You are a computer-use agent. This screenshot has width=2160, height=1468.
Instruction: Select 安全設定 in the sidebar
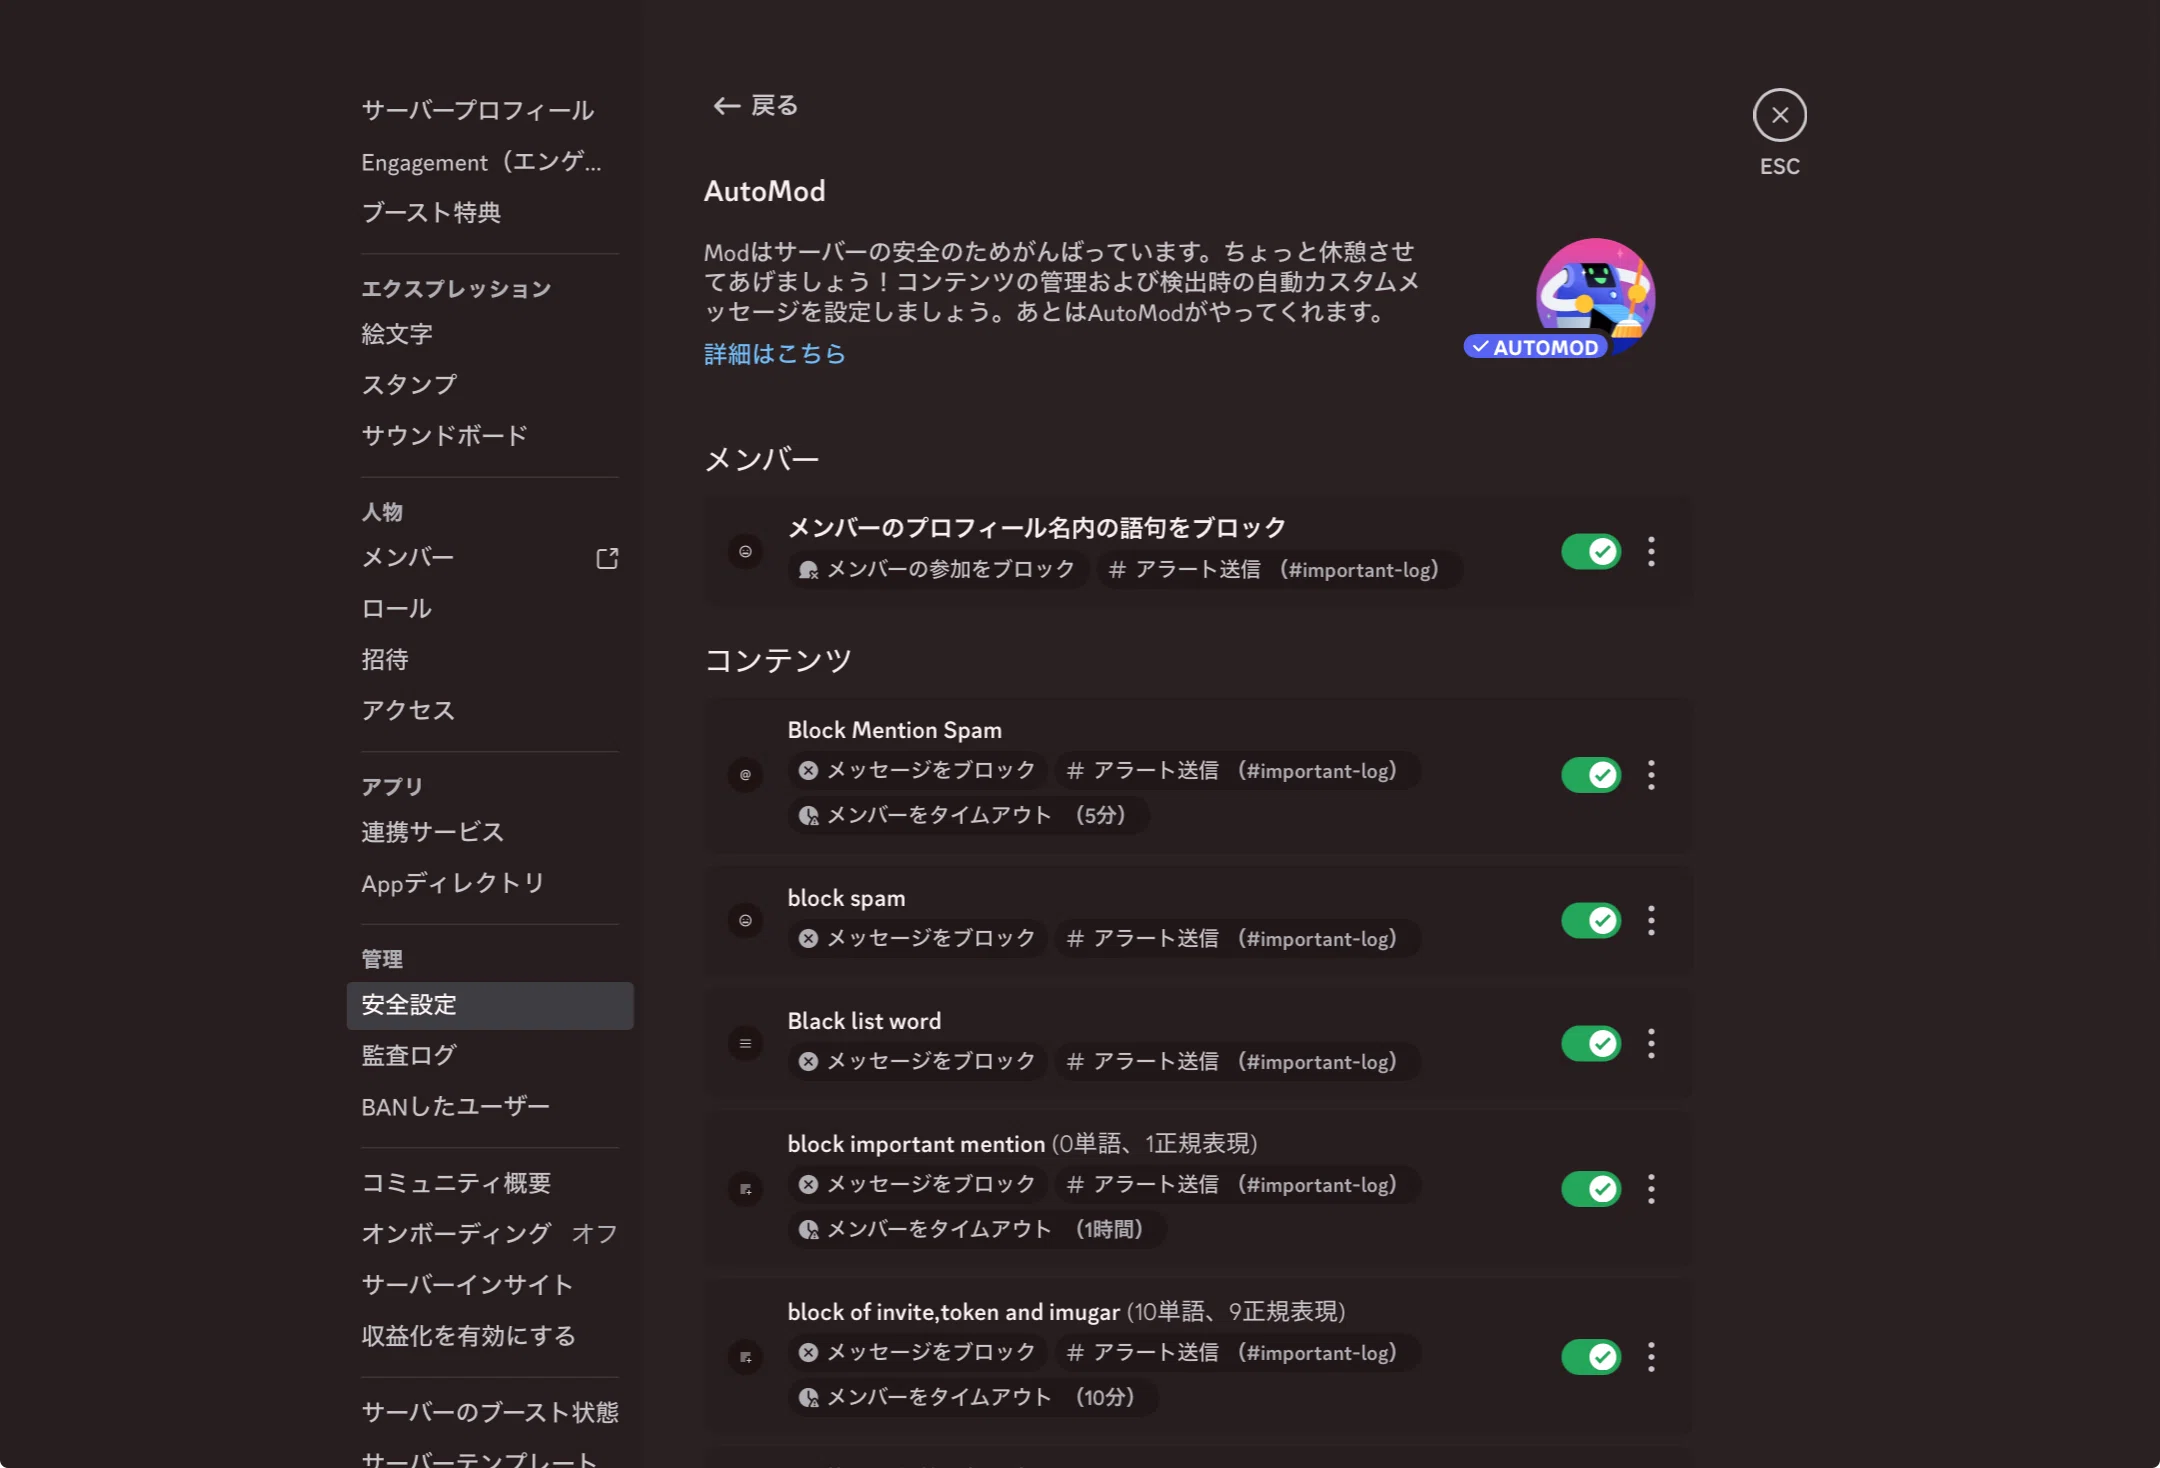click(x=490, y=1005)
